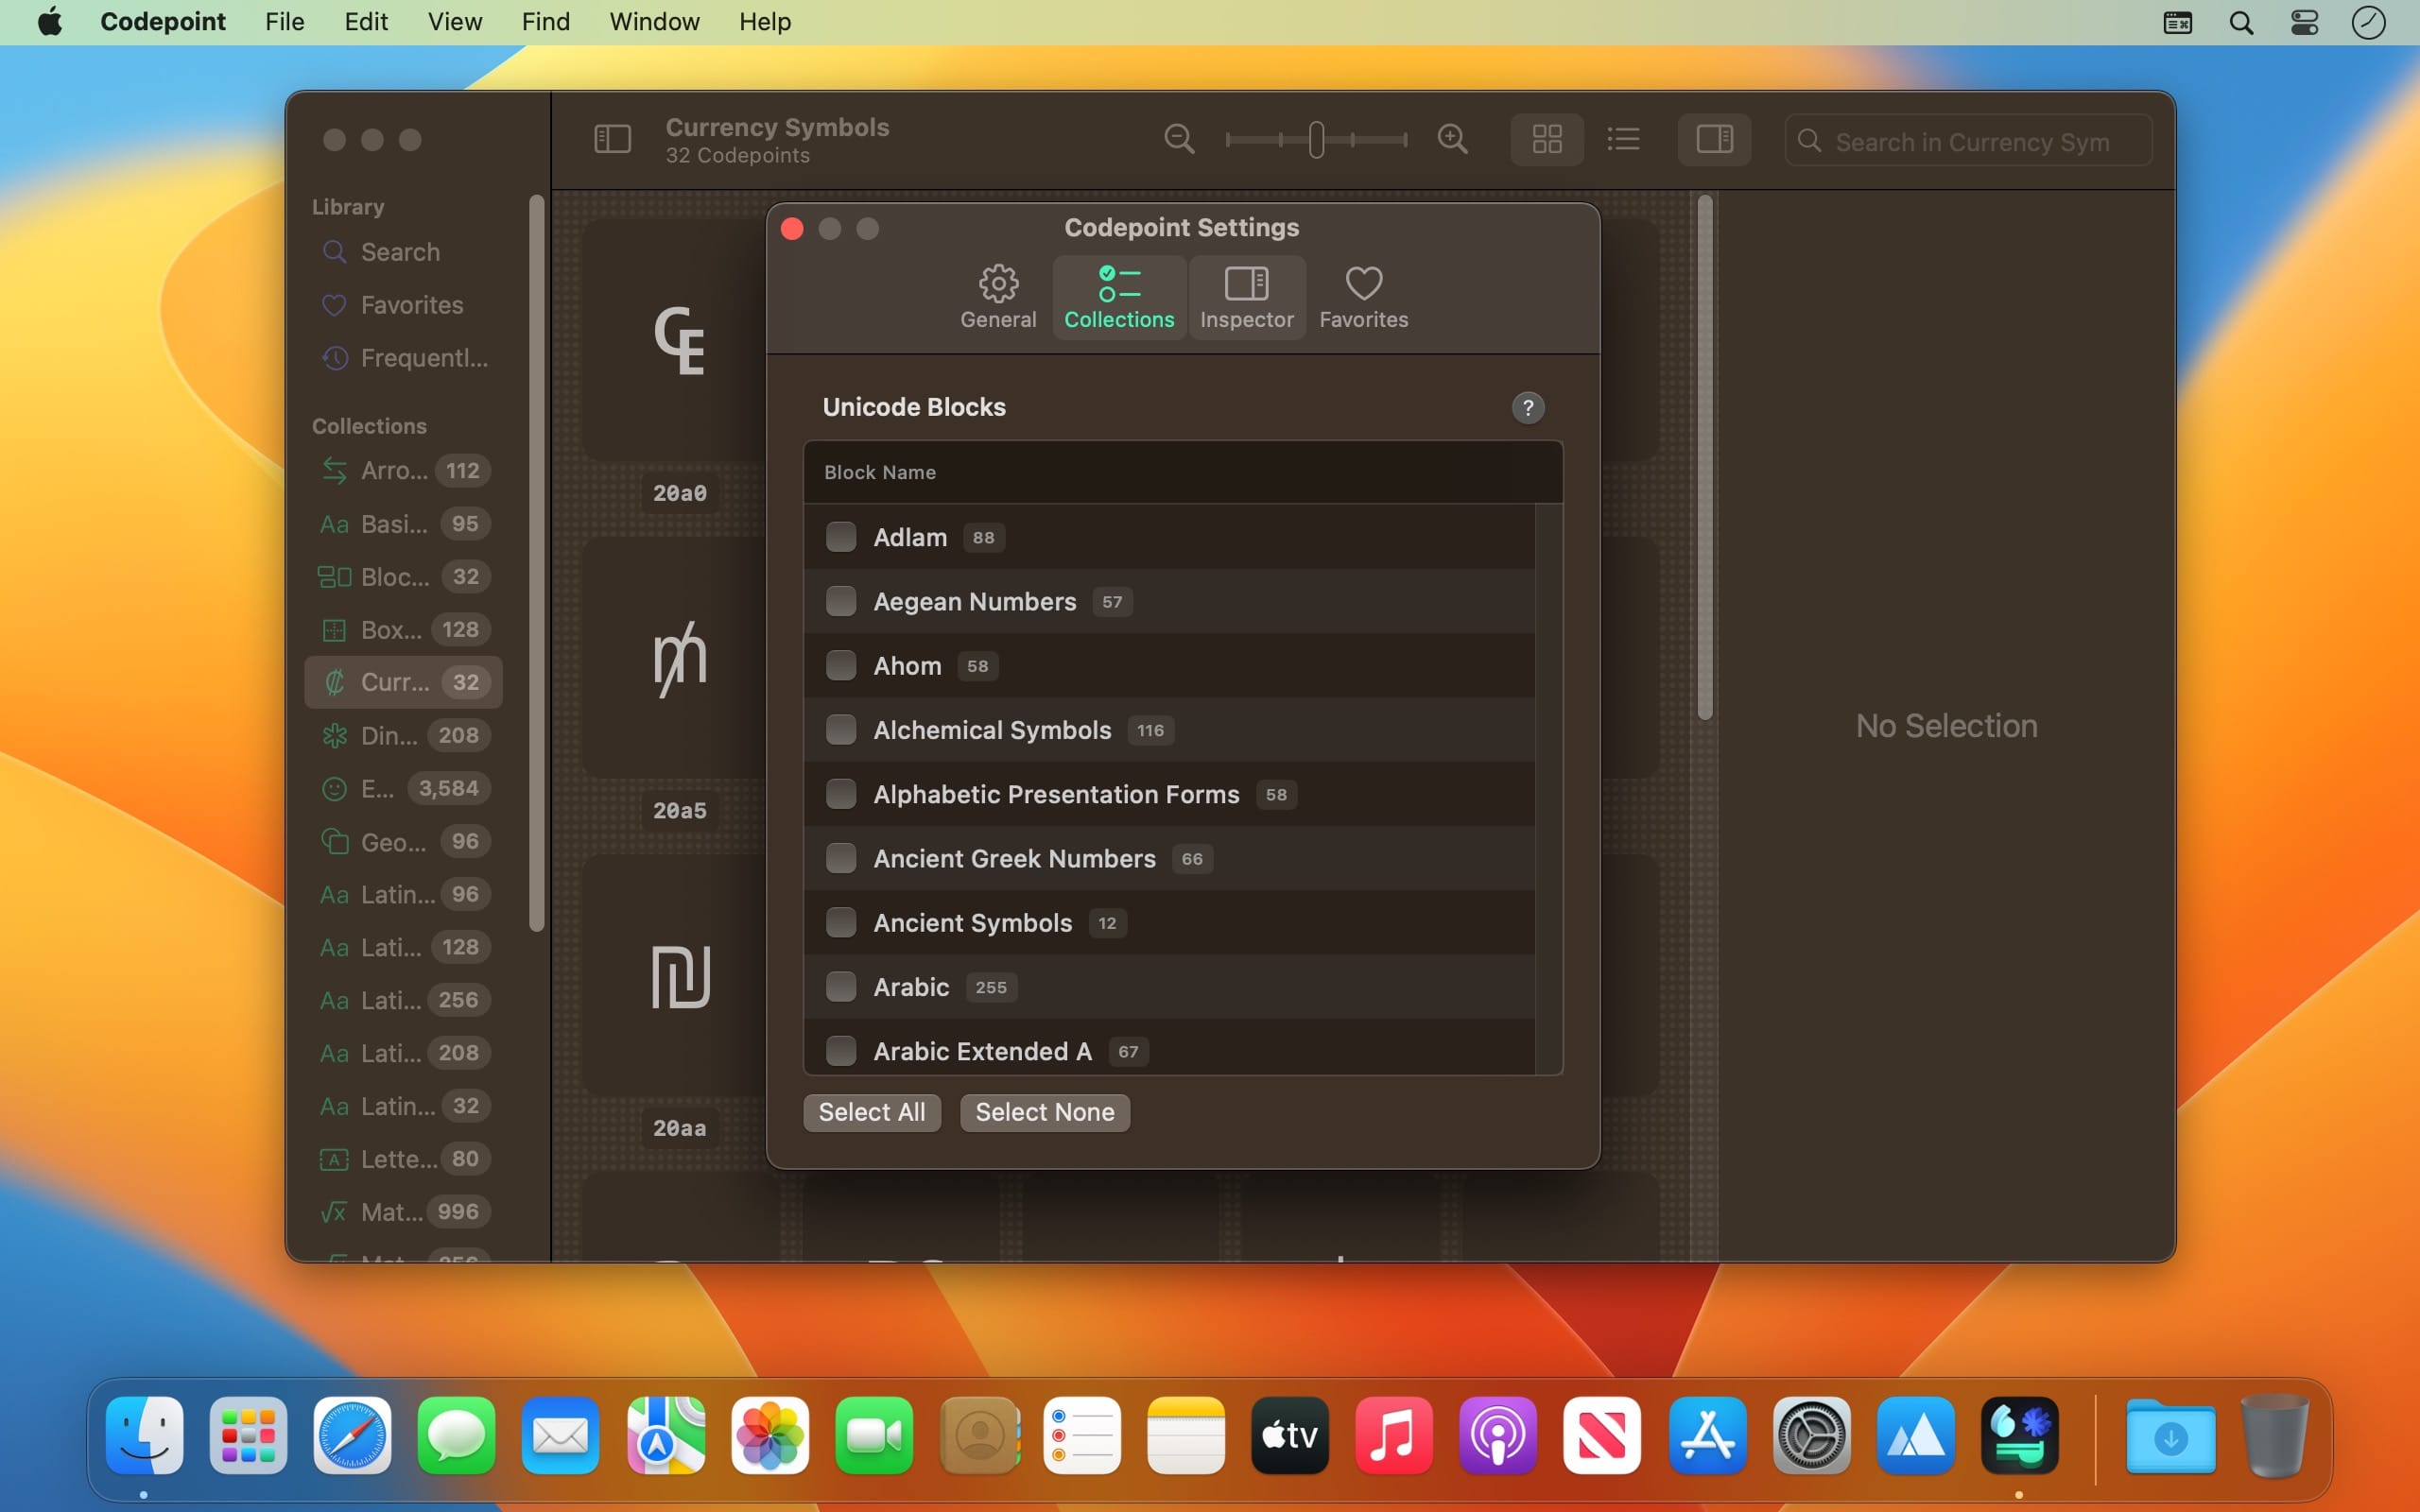
Task: Open Search in the Library sidebar
Action: point(403,252)
